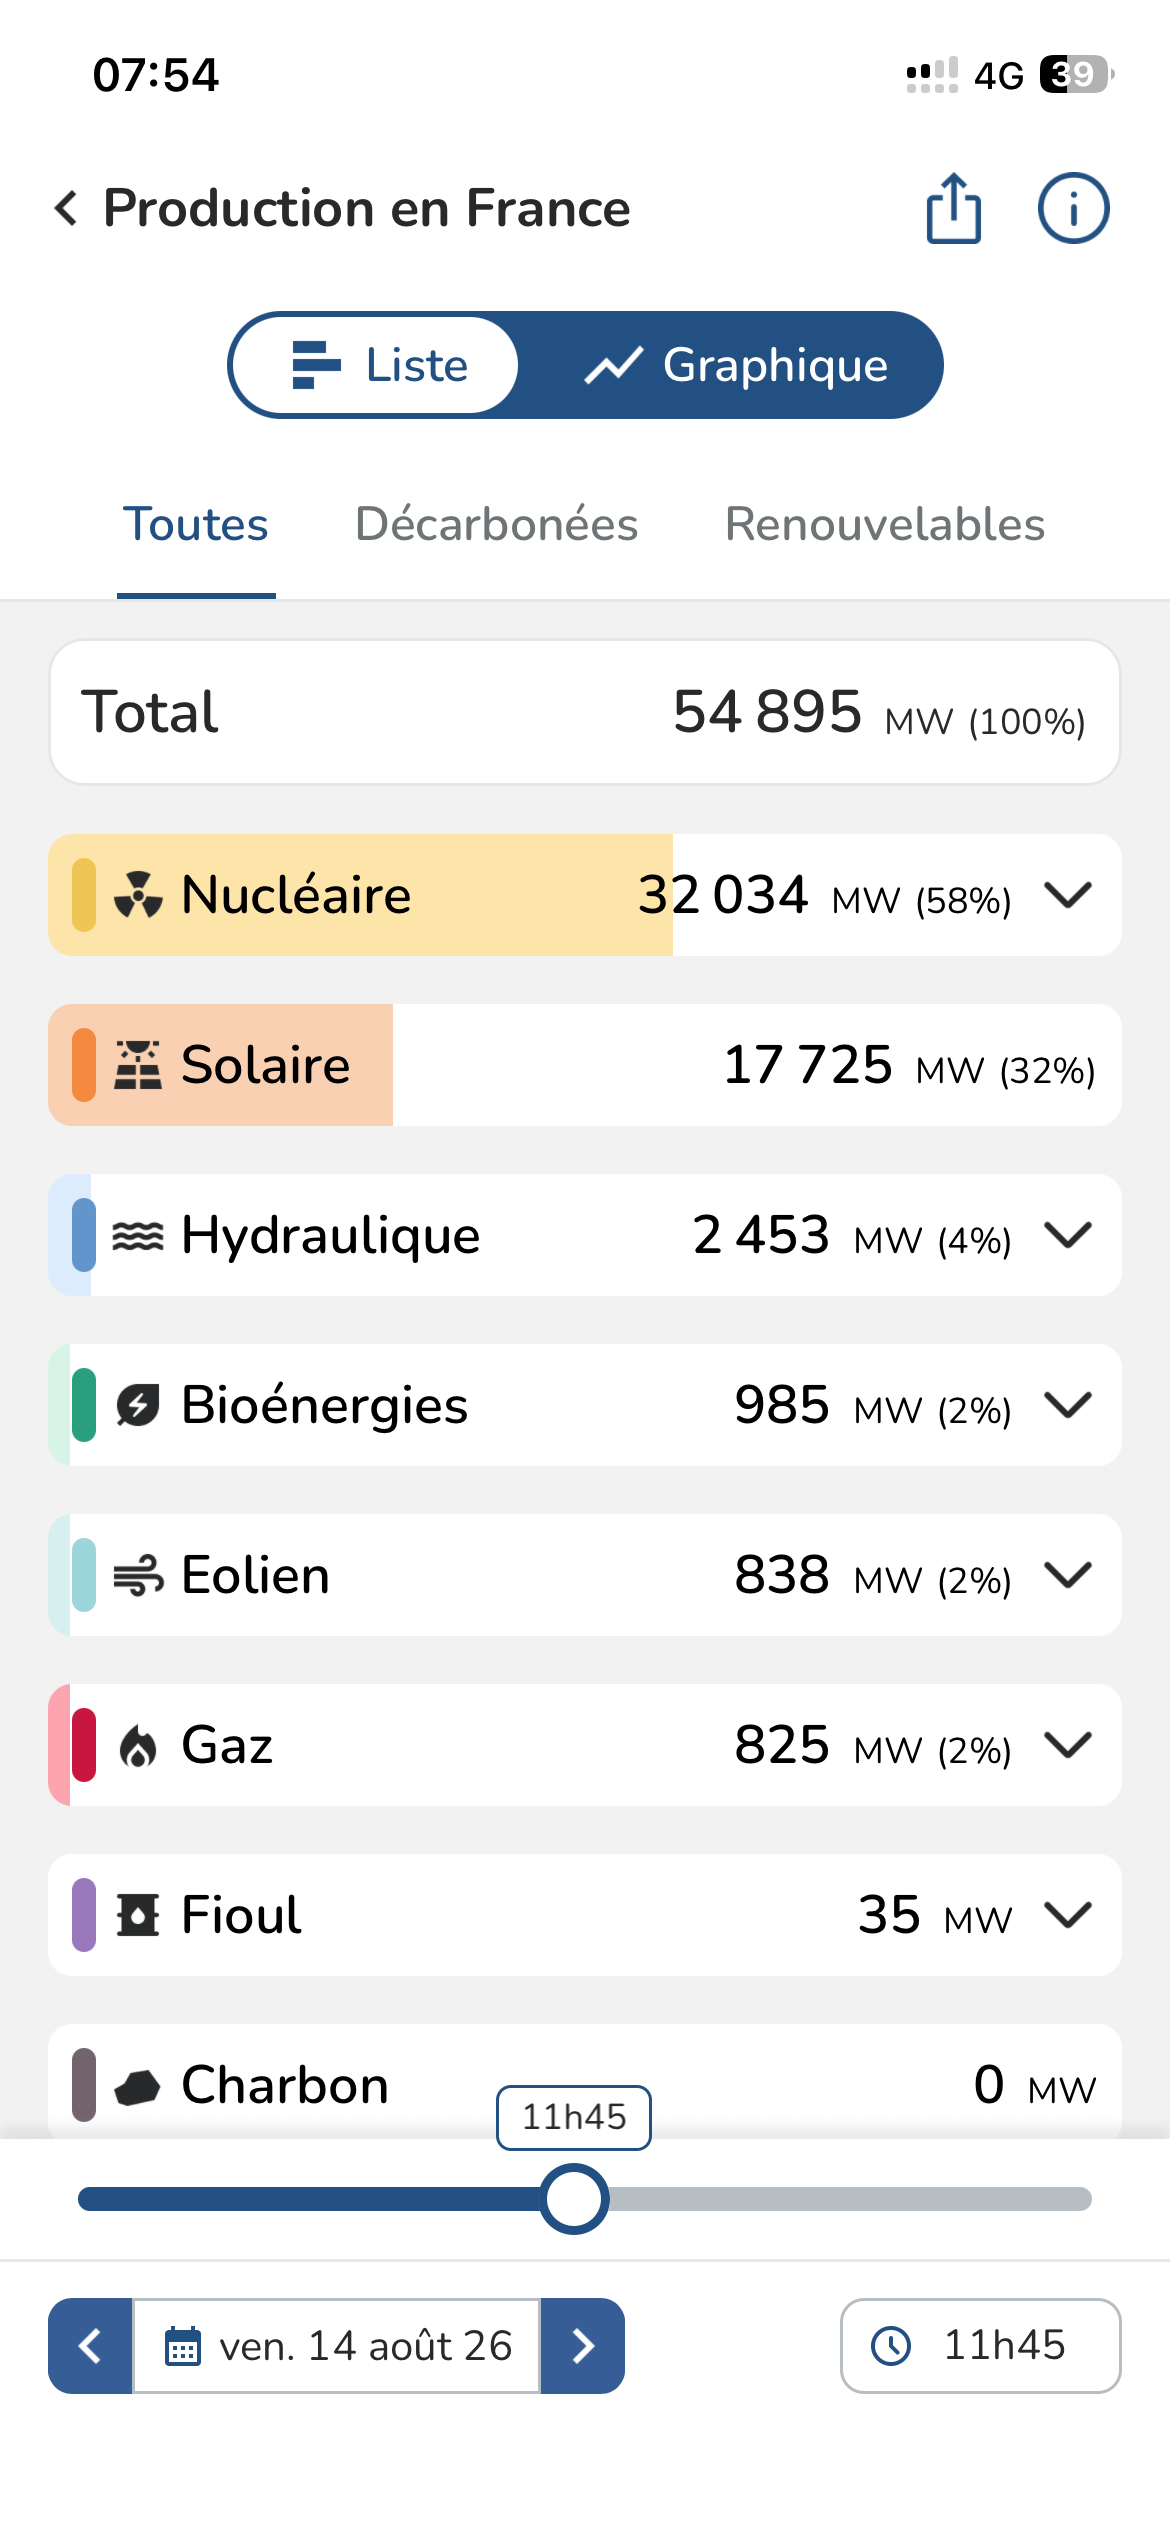Expand the Hydraulique row chevron
The width and height of the screenshot is (1170, 2532).
coord(1068,1235)
